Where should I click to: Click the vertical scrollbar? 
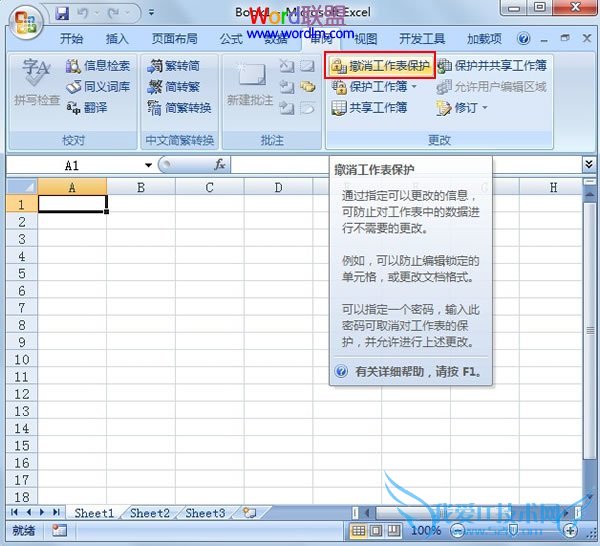pos(590,329)
